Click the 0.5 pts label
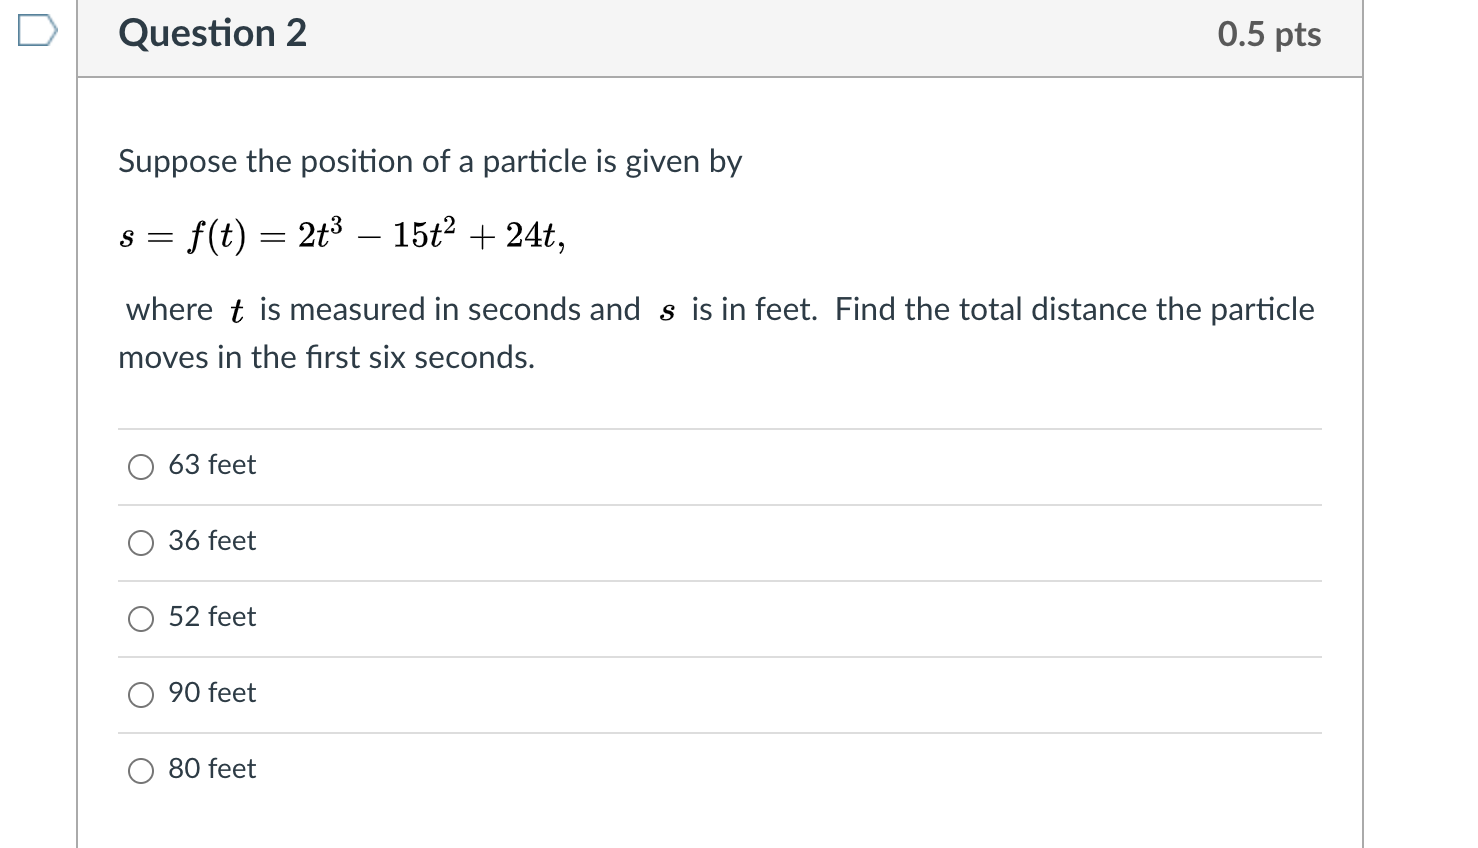 pos(1268,33)
